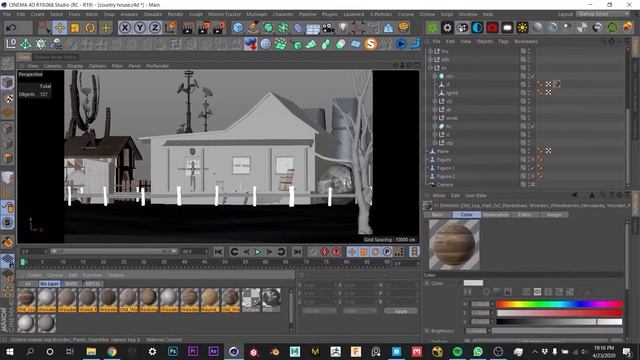
Task: Toggle the enable checkmark for Figure.1
Action: 532,168
